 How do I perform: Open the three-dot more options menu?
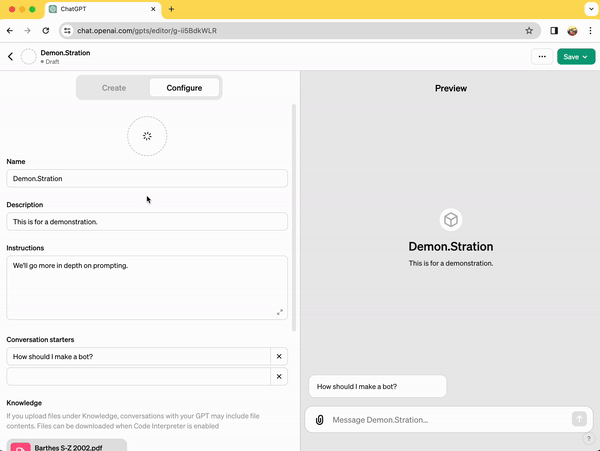tap(542, 57)
